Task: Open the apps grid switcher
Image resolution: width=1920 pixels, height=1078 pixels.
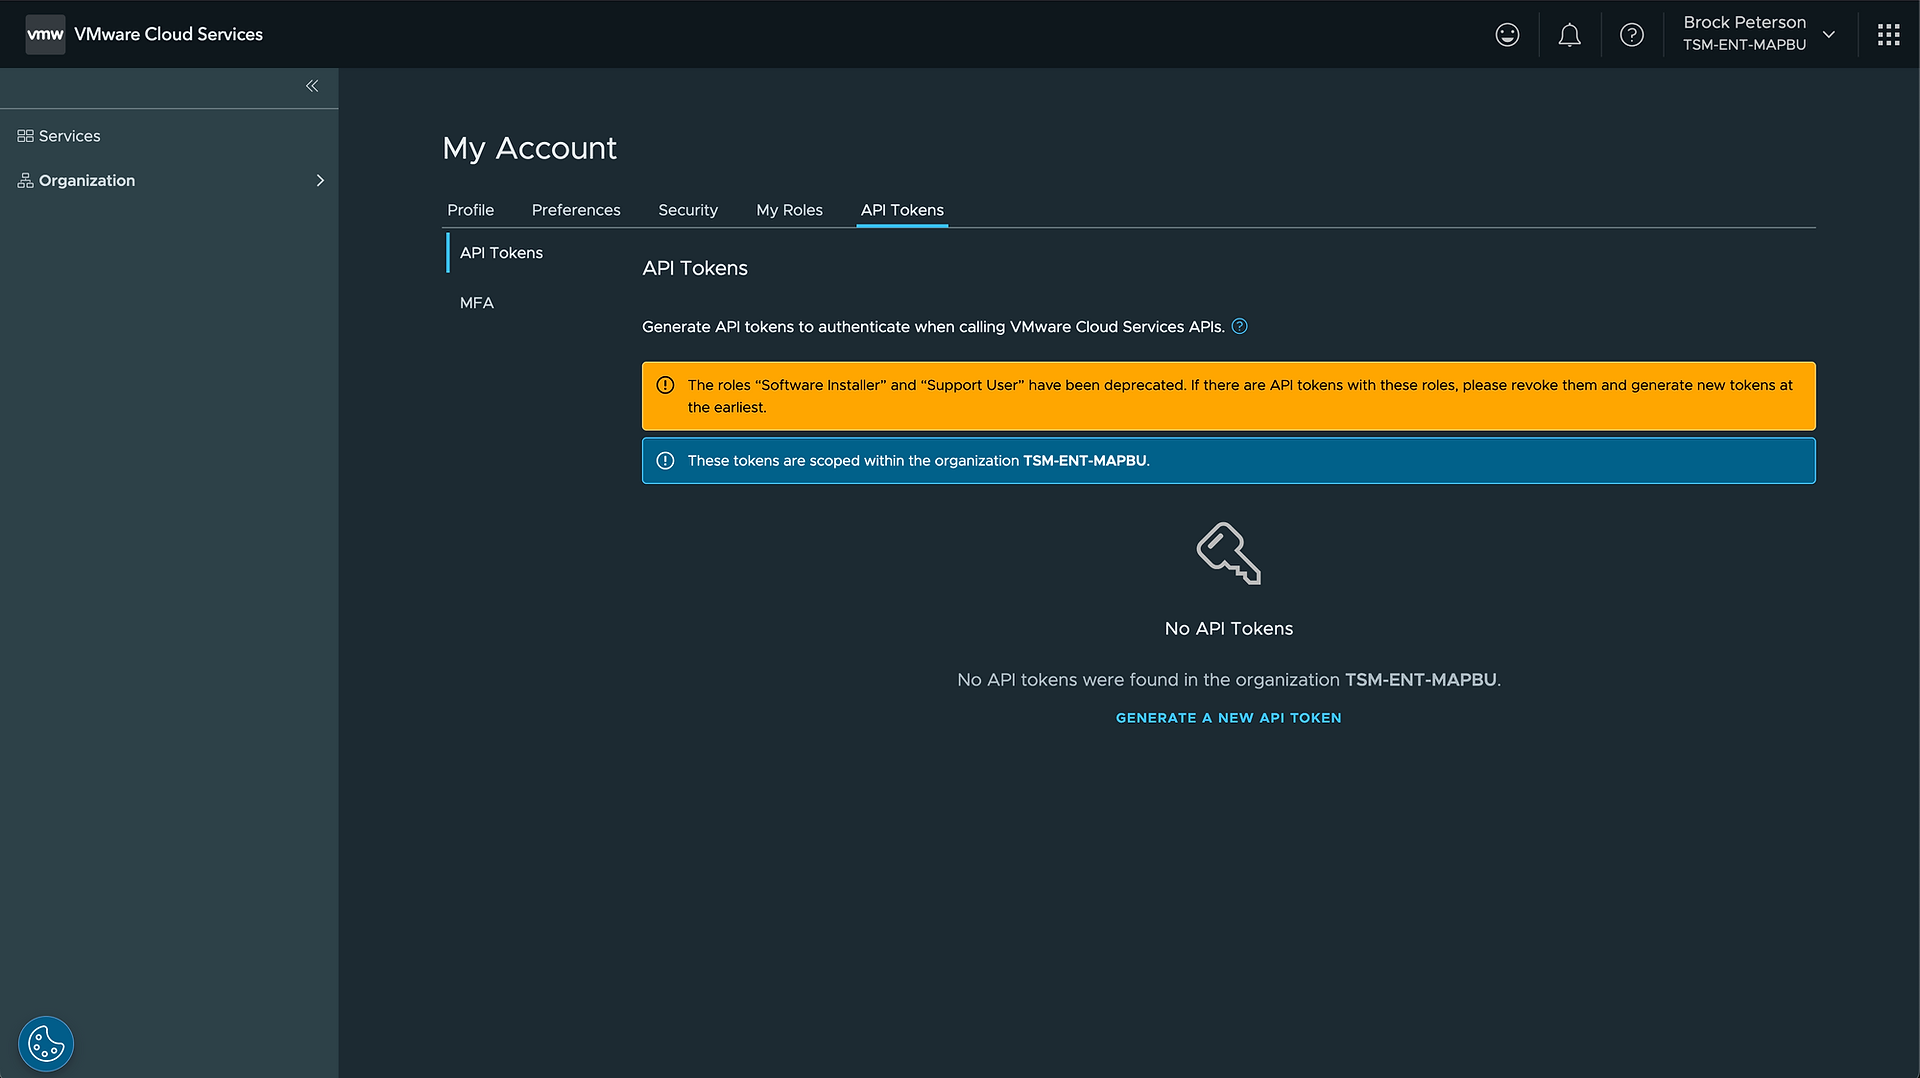Action: 1889,35
